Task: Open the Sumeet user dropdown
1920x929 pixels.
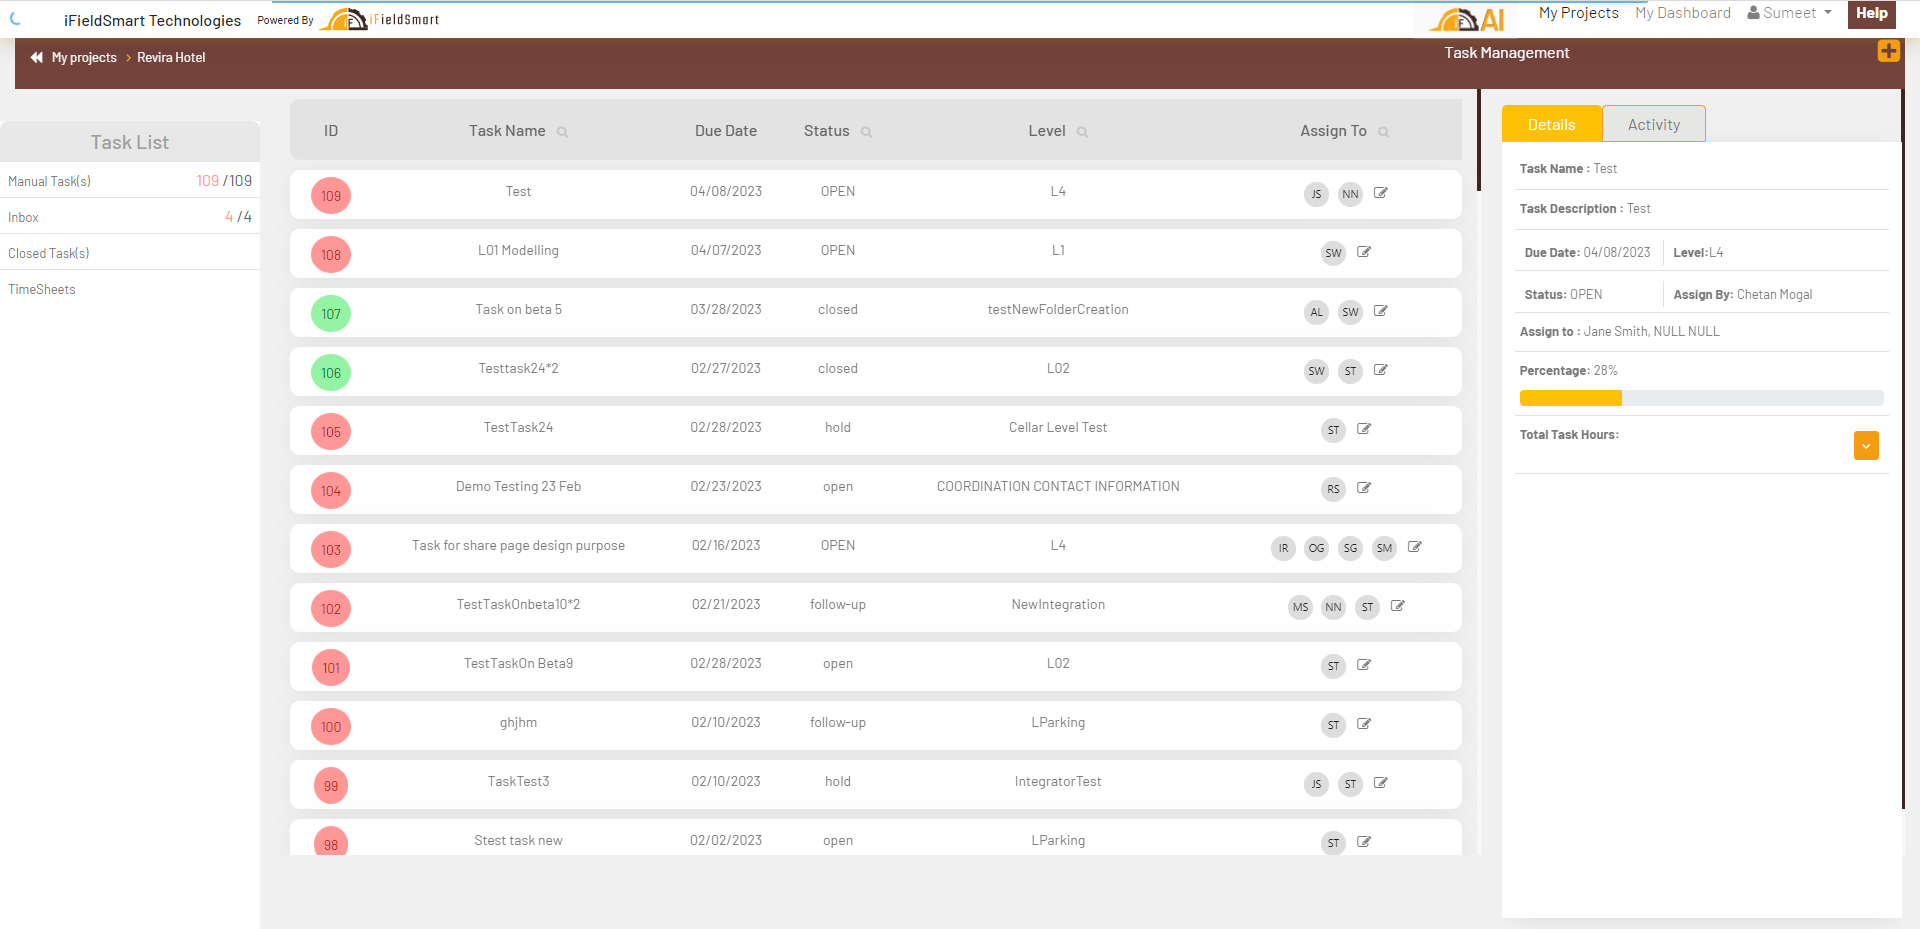Action: 1790,13
